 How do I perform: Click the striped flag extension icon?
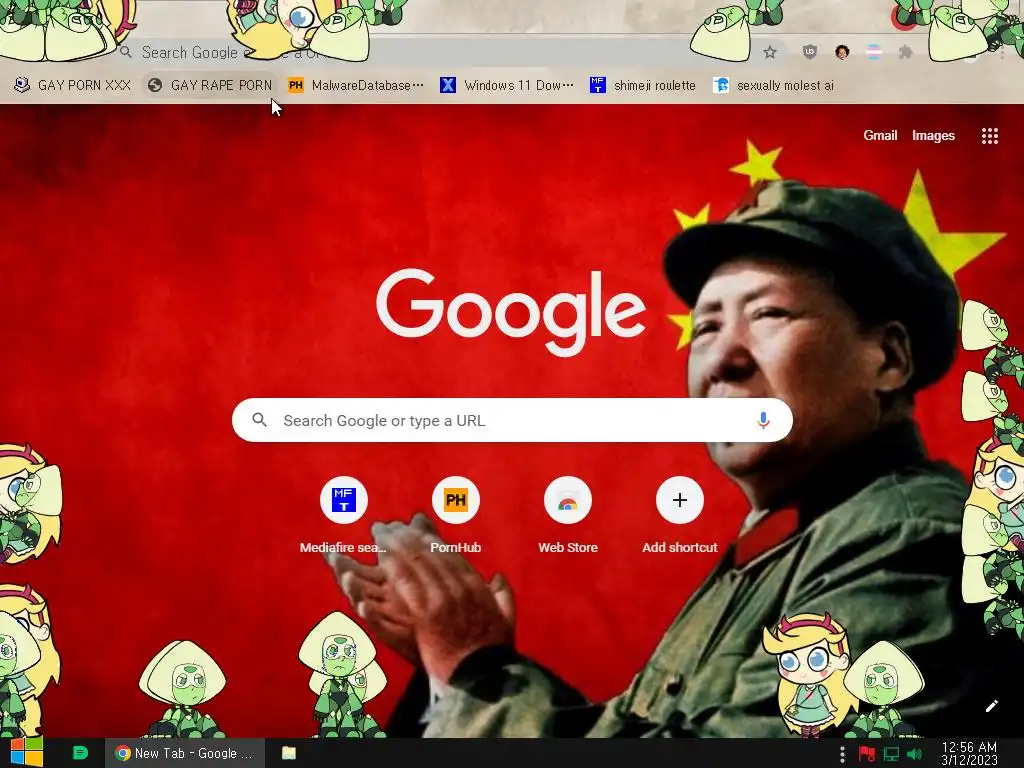click(x=874, y=52)
